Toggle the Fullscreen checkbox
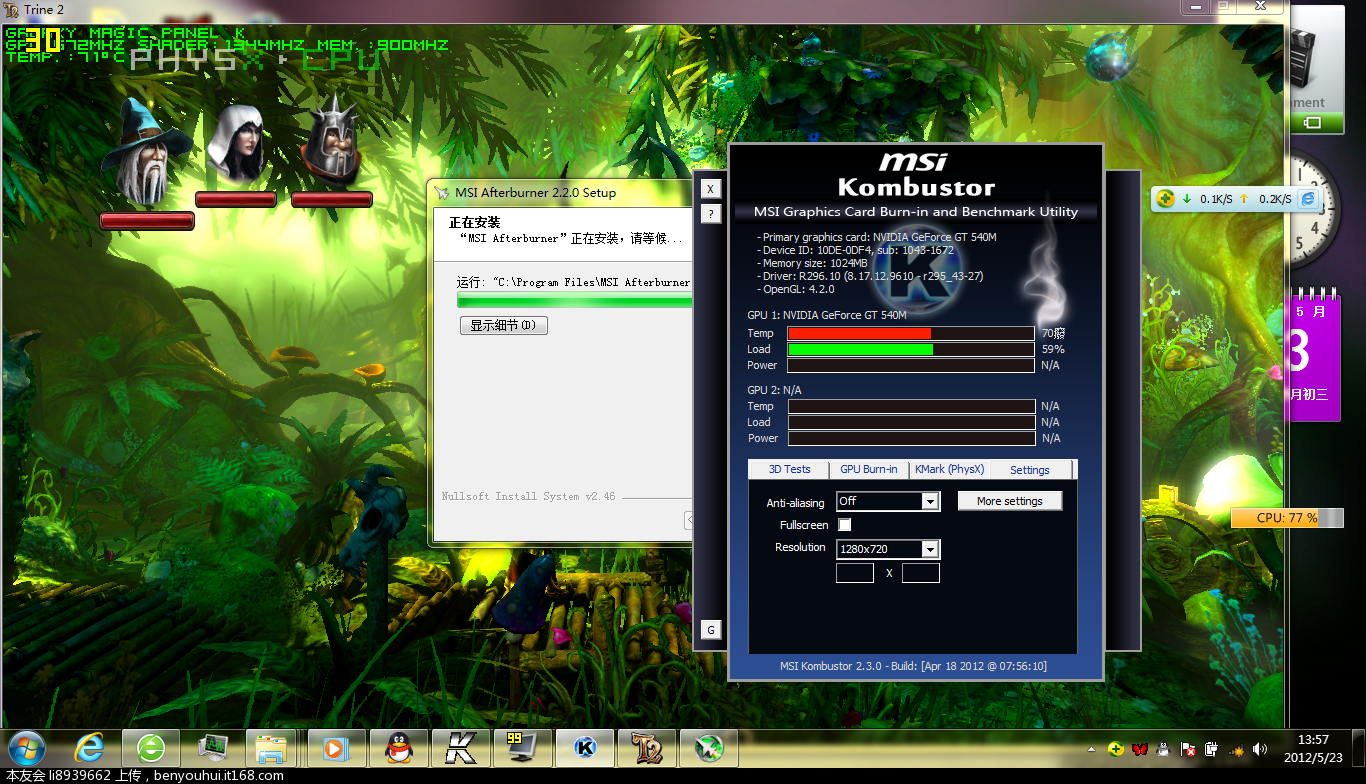 tap(845, 524)
